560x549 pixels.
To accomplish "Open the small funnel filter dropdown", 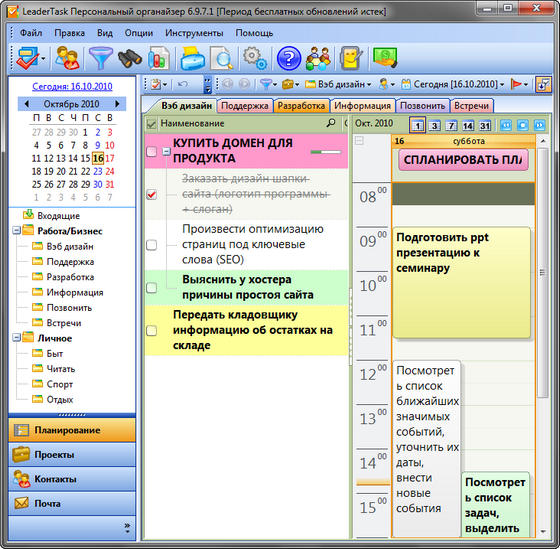I will point(268,85).
